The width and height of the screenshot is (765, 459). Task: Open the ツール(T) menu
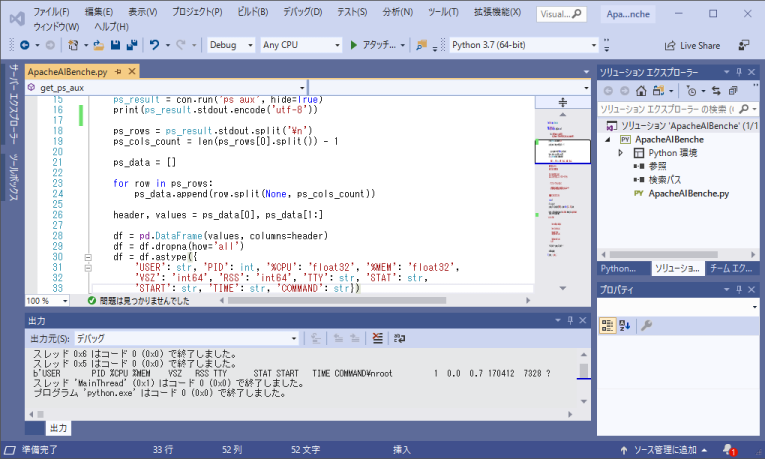(x=443, y=12)
